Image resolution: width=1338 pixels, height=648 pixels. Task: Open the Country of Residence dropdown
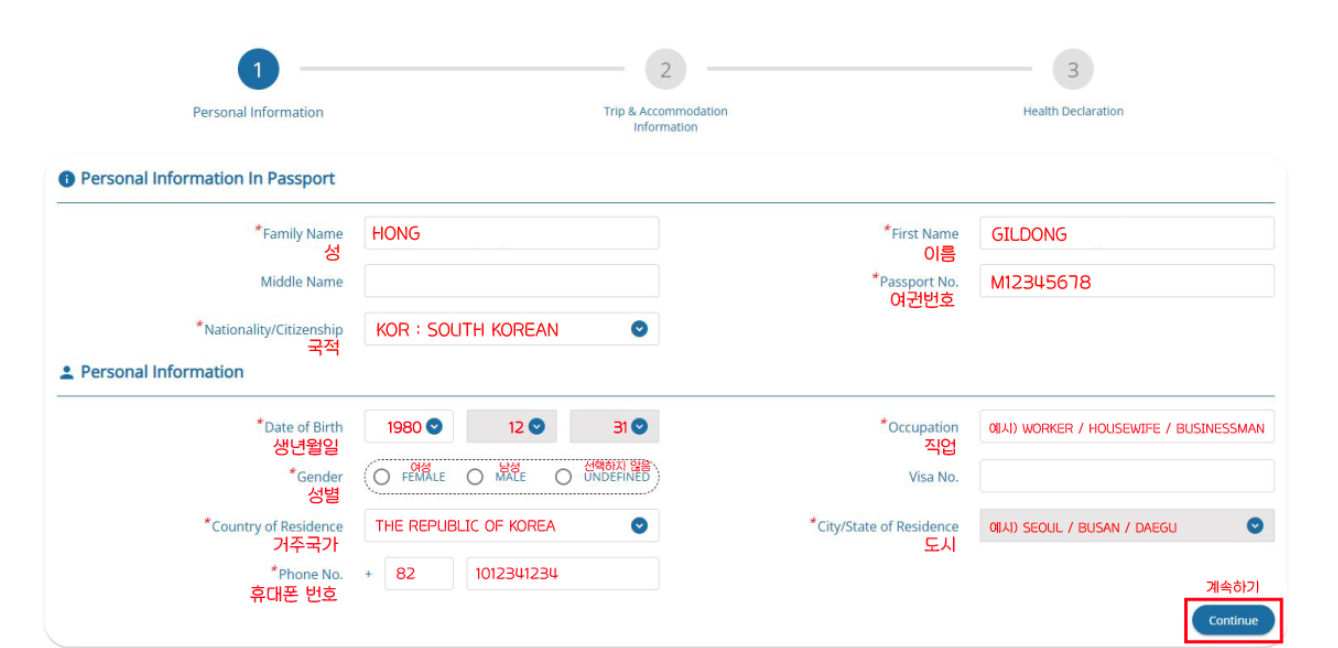point(512,526)
